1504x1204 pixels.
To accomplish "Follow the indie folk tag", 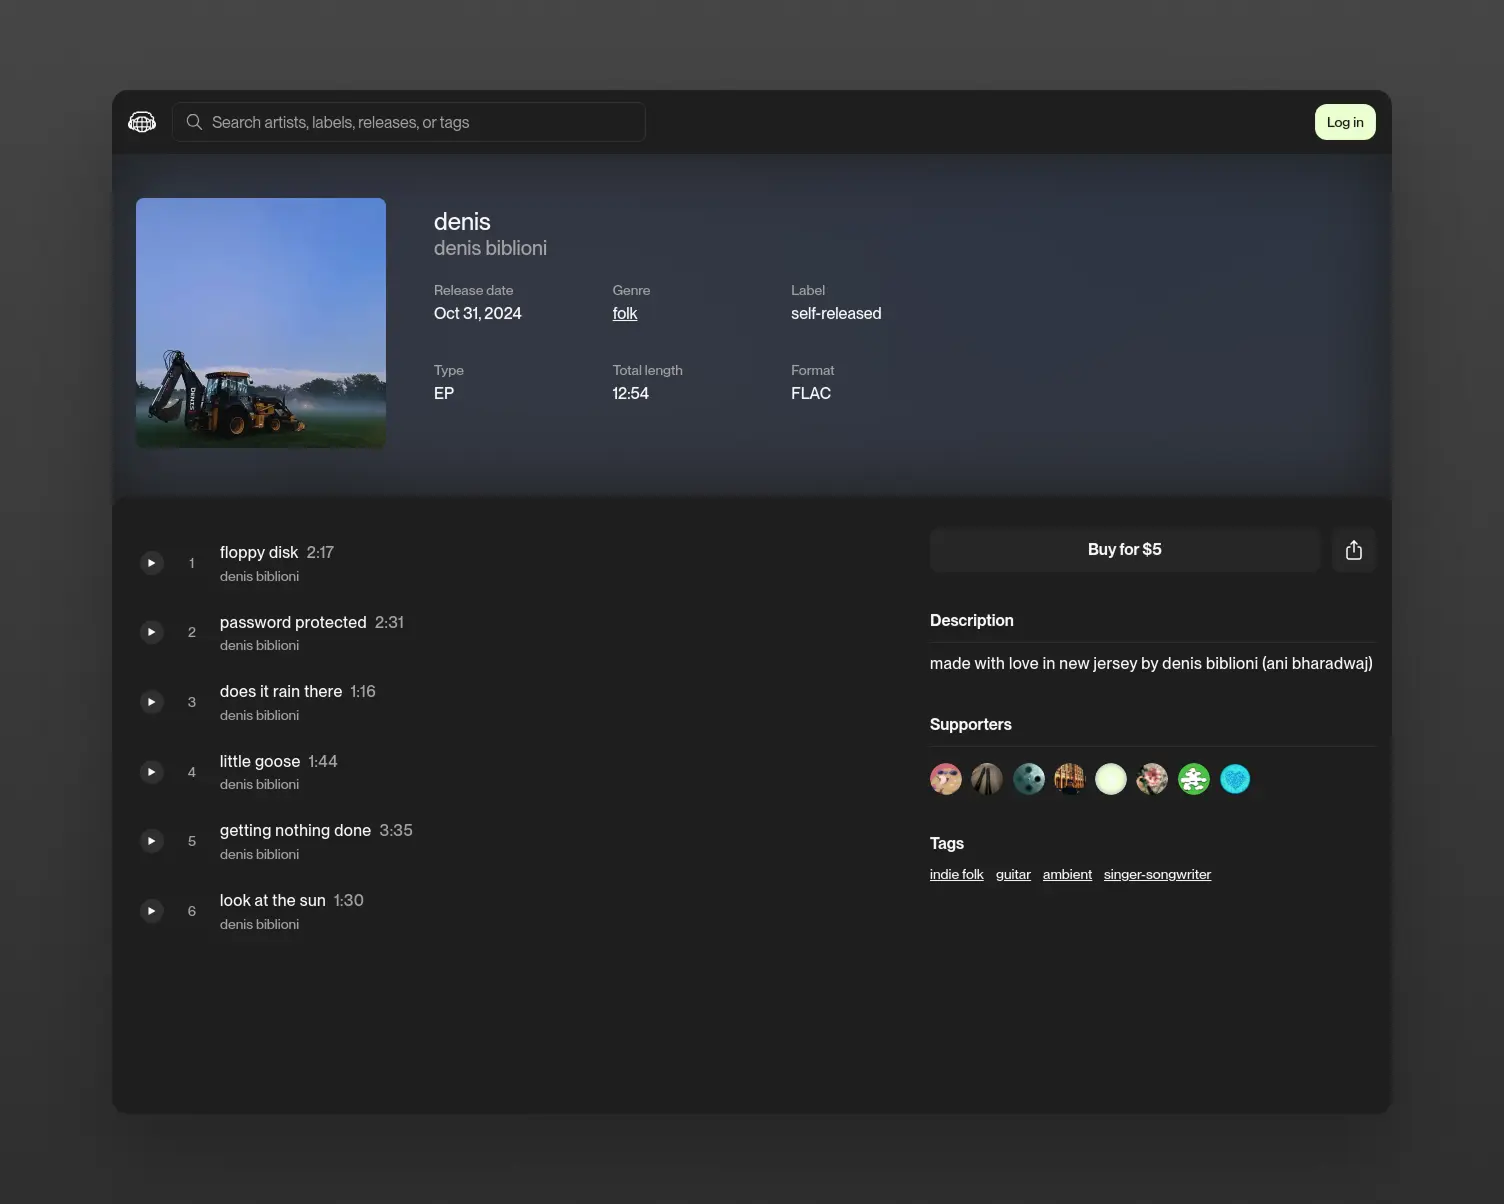I will 957,875.
